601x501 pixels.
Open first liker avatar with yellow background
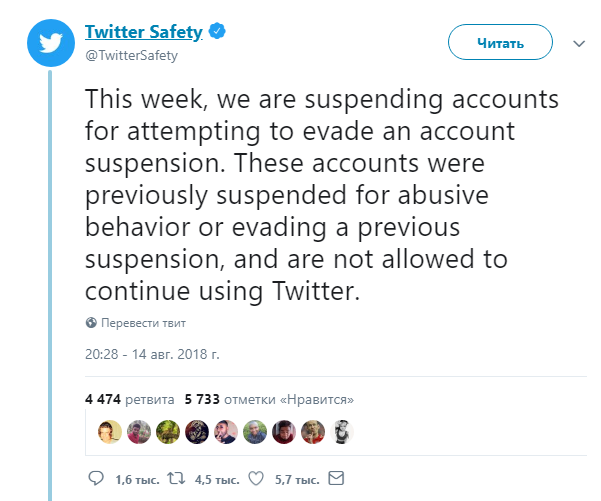pos(109,431)
